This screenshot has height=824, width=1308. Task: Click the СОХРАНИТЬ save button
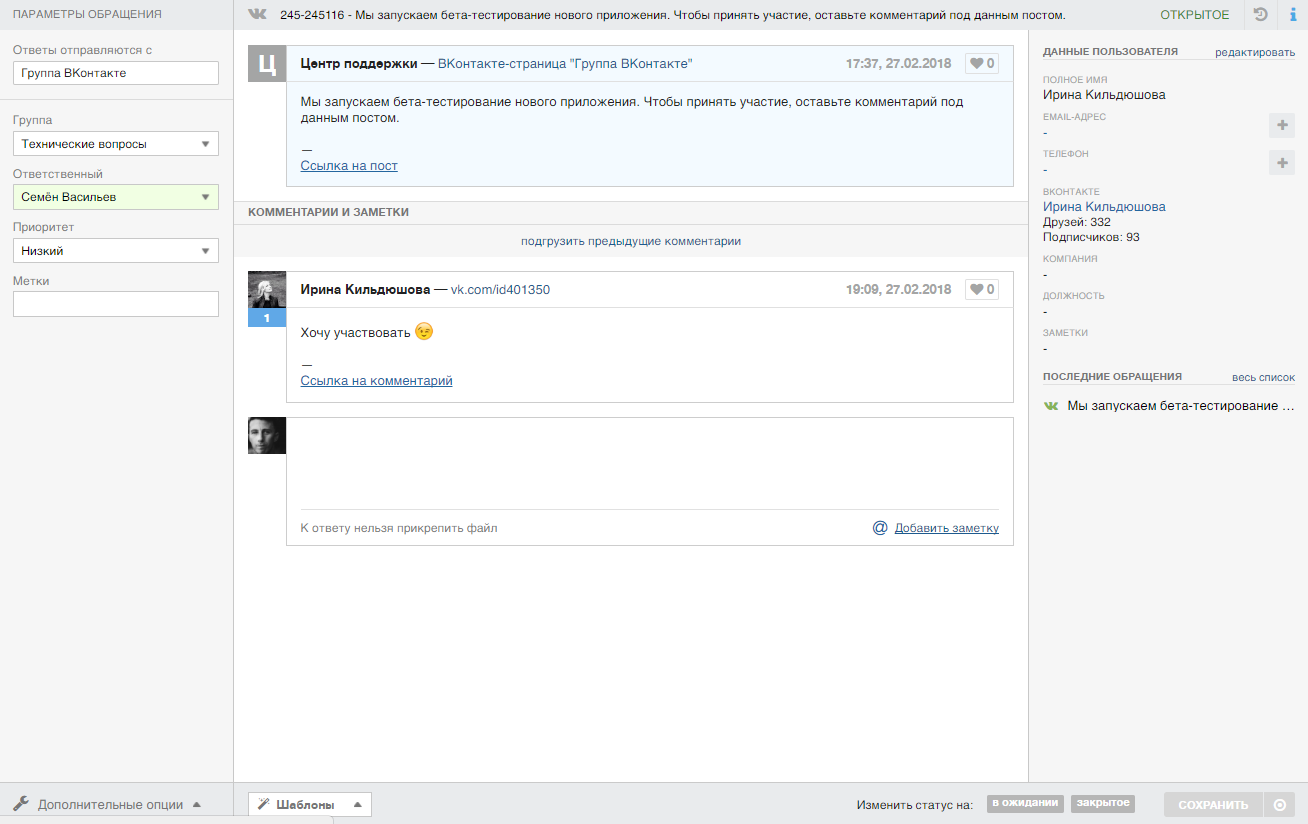pyautogui.click(x=1213, y=805)
